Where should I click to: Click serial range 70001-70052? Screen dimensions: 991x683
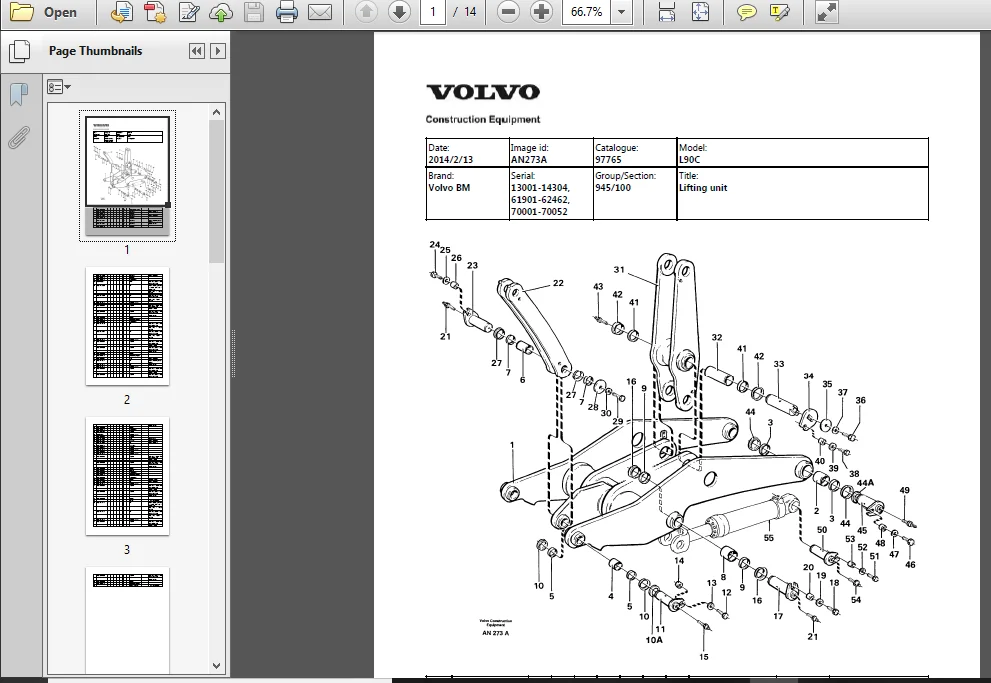pos(539,212)
